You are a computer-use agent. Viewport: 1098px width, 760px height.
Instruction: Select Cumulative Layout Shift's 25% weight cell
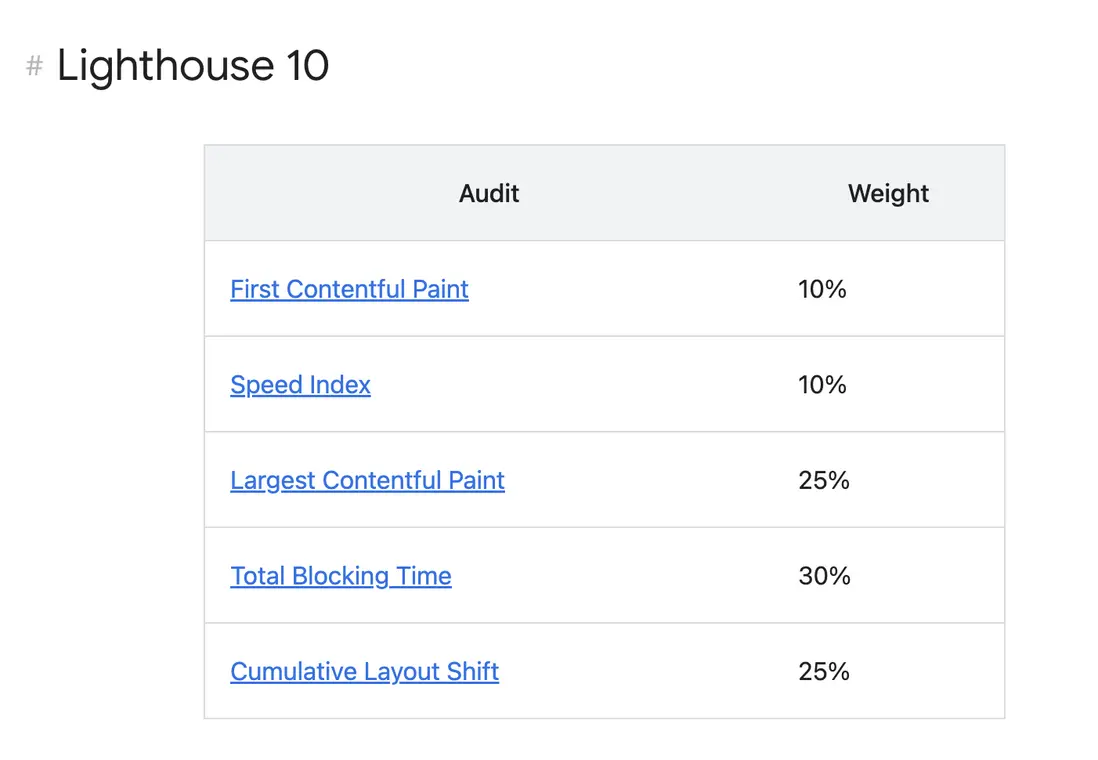click(x=824, y=672)
